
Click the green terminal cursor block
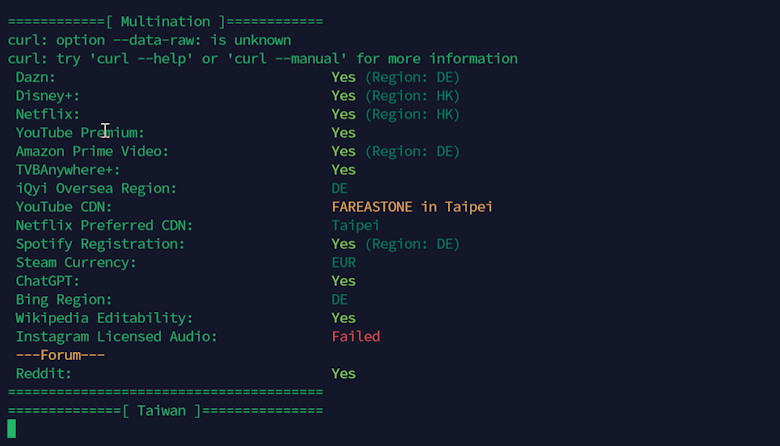pos(11,429)
